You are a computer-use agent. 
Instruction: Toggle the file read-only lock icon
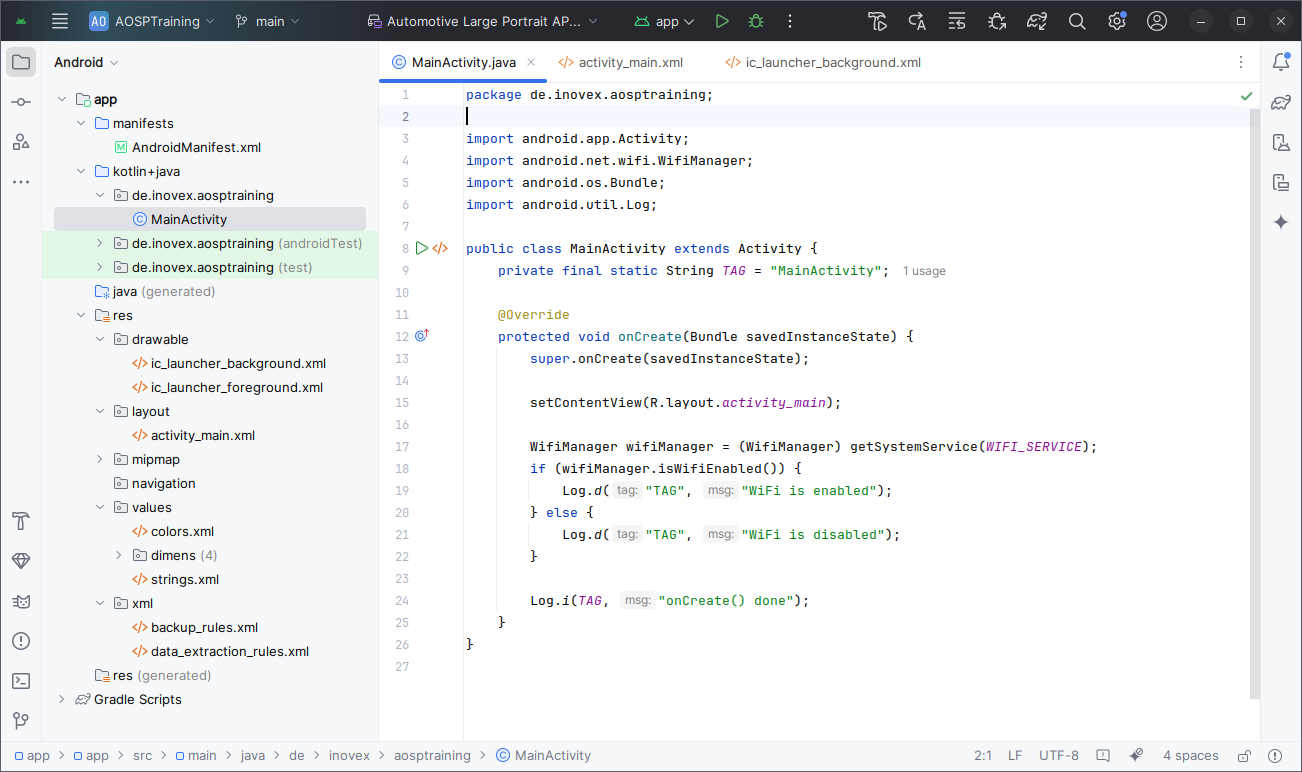(x=1244, y=756)
